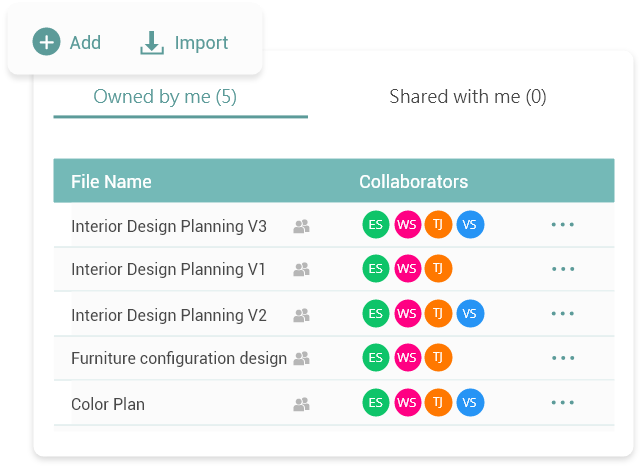This screenshot has width=643, height=469.
Task: Open more options for Interior Design Planning V3
Action: coord(563,225)
